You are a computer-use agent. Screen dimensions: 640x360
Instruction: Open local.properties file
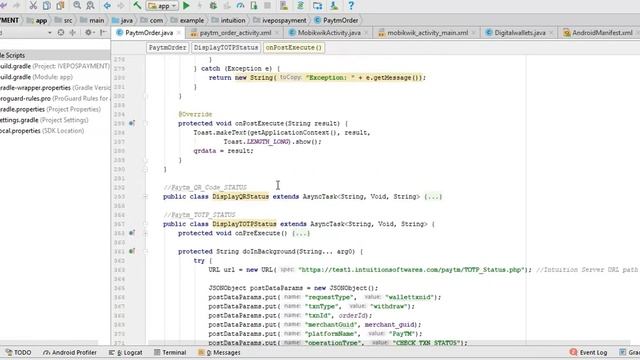(42, 131)
